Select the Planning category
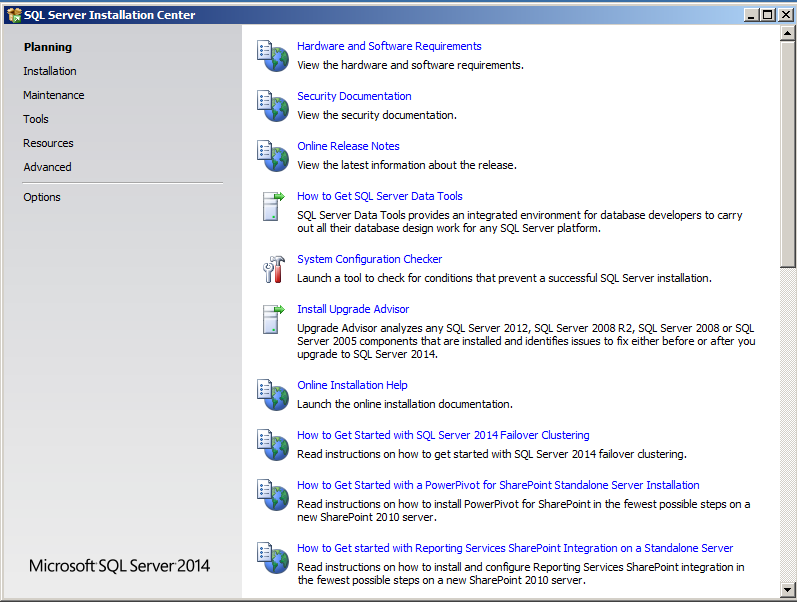 click(48, 47)
